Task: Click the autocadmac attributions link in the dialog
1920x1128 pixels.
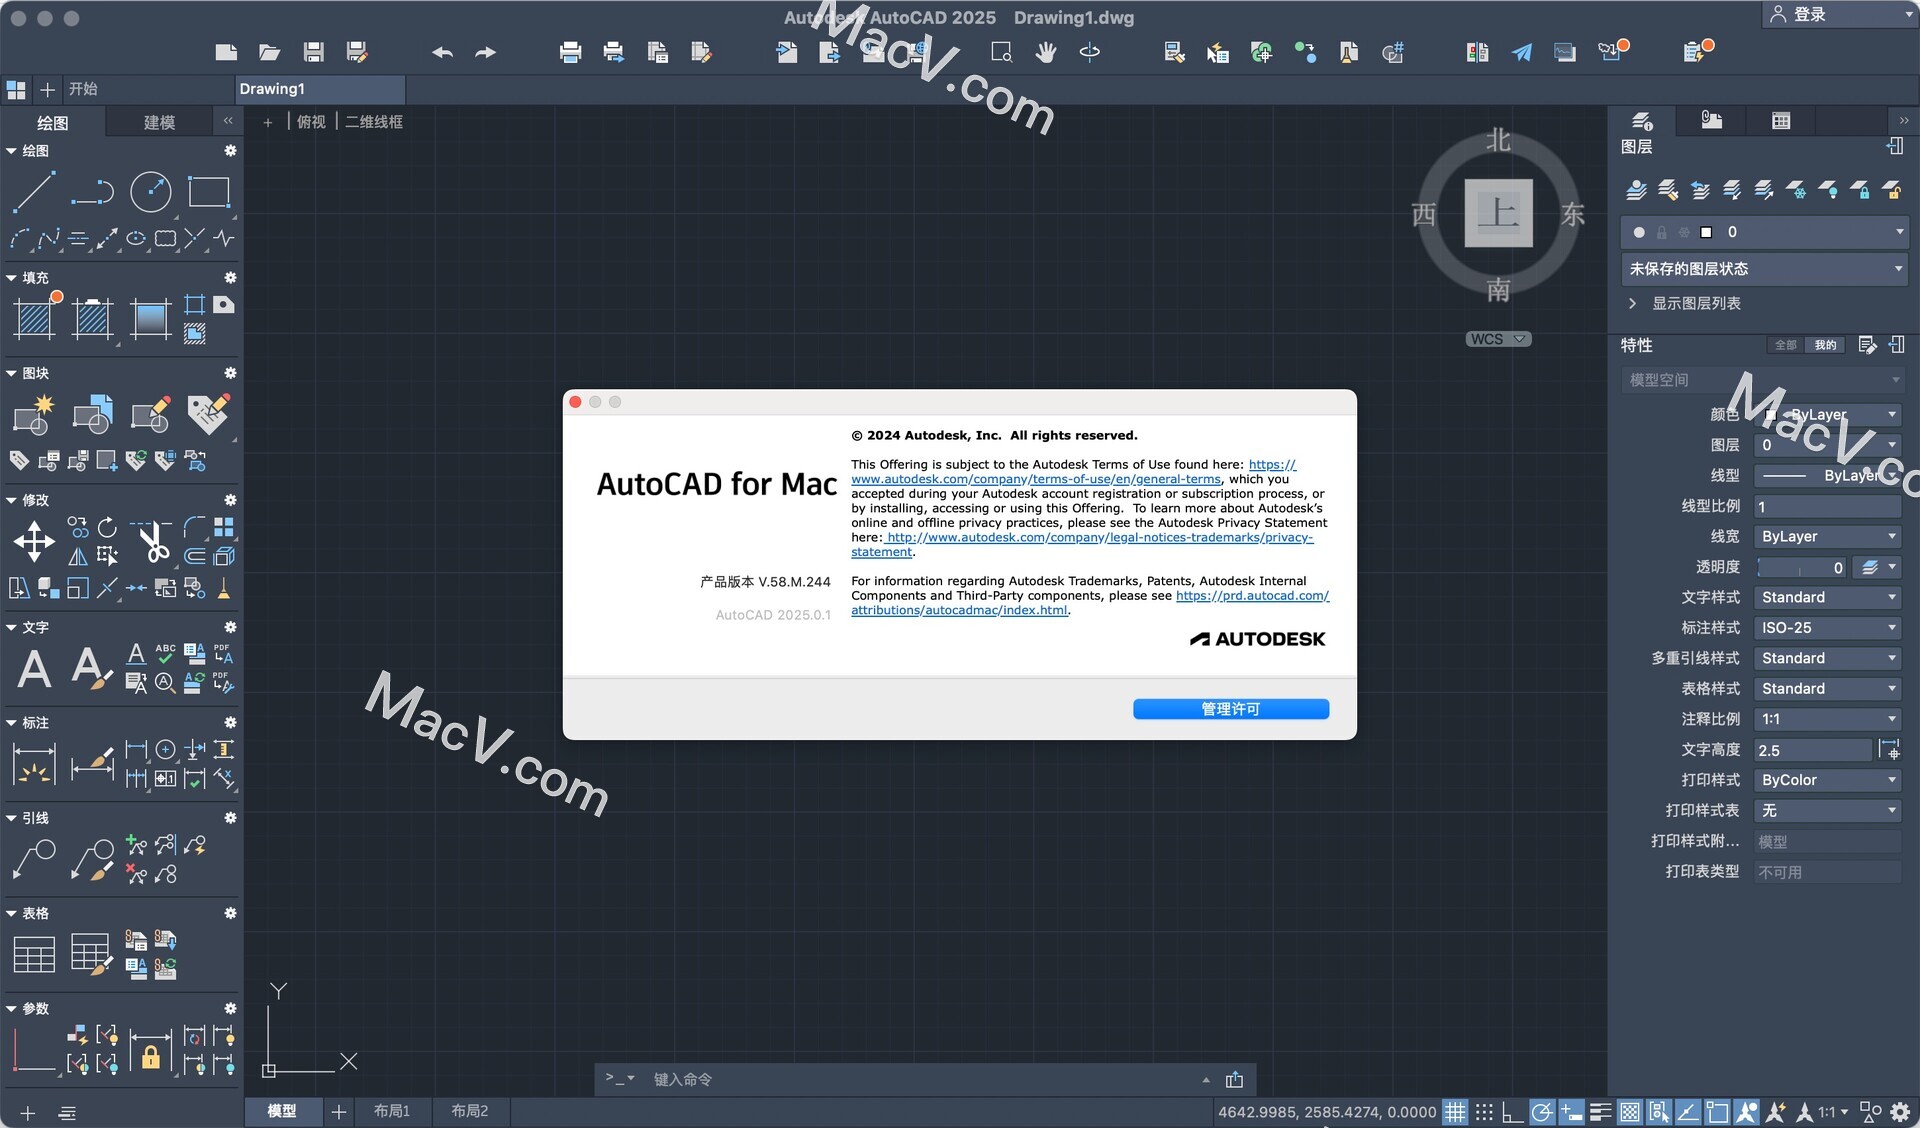Action: point(959,609)
